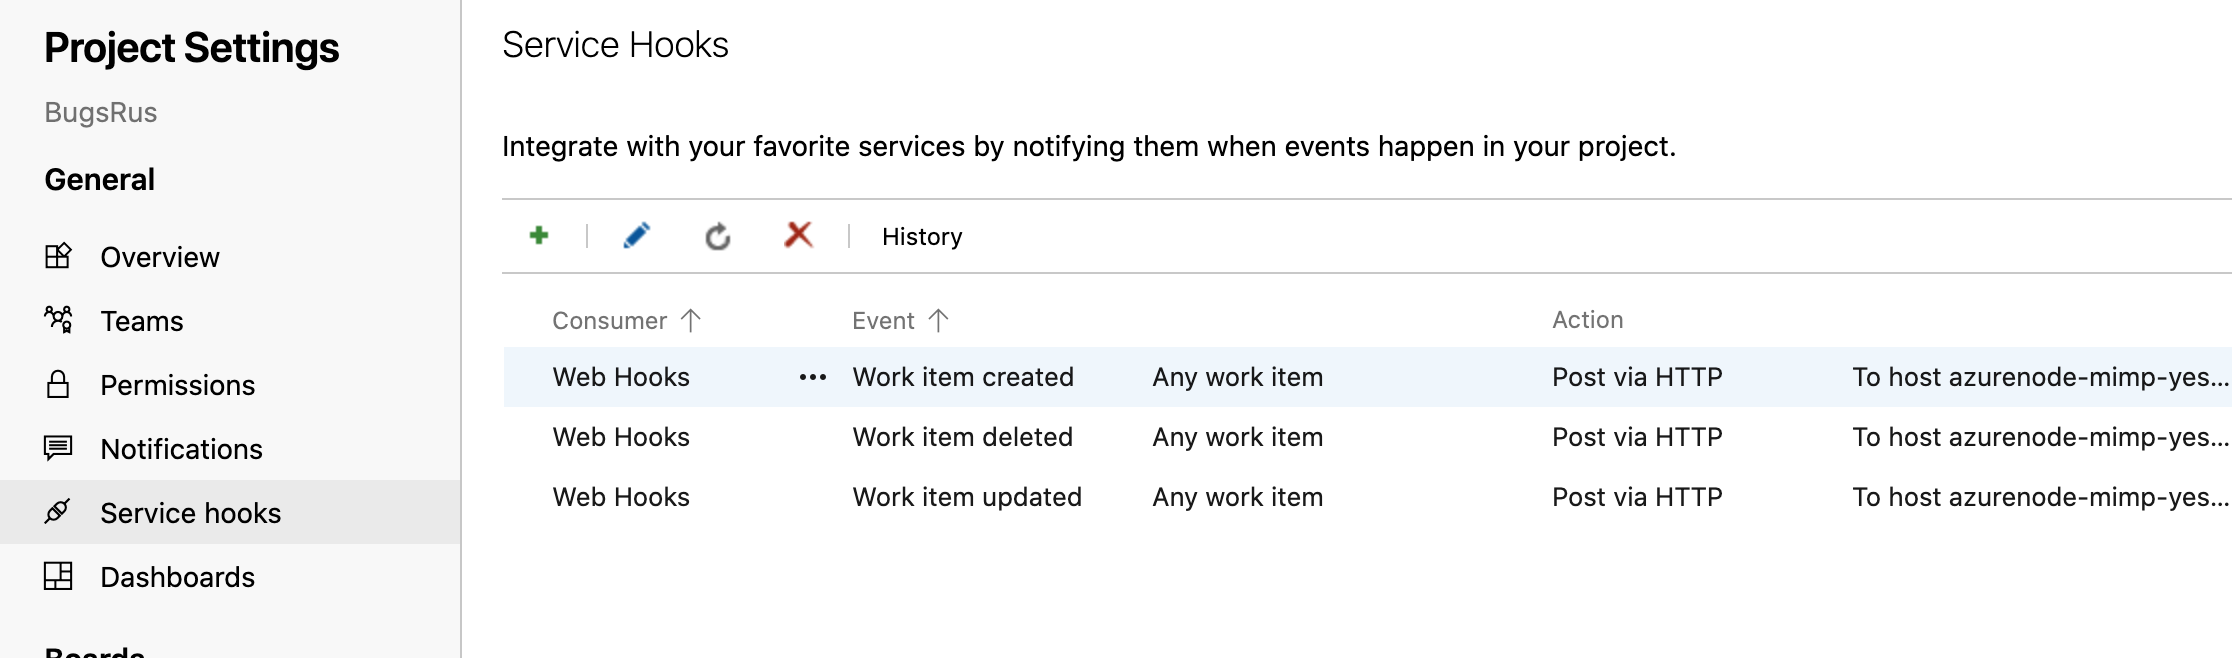Viewport: 2232px width, 658px height.
Task: Open the Notifications settings link
Action: (181, 449)
